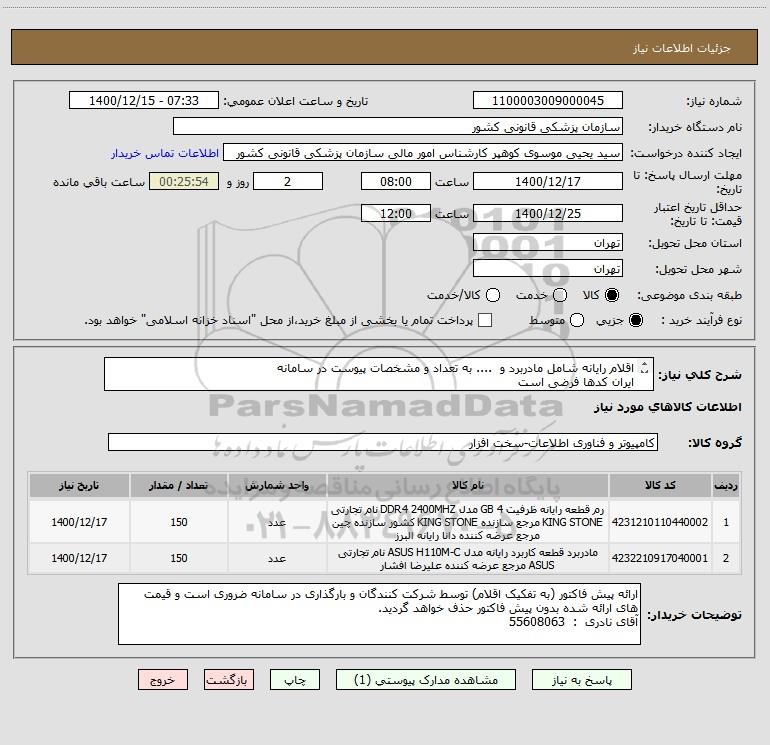
Task: Toggle the اسناد خزانه اسلامی payment checkbox
Action: [485, 320]
